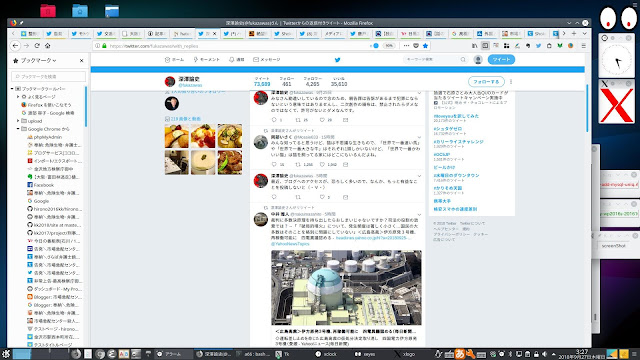Select the ツイート count 73,689 tab
Screen dimensions: 640x360
[x=262, y=81]
